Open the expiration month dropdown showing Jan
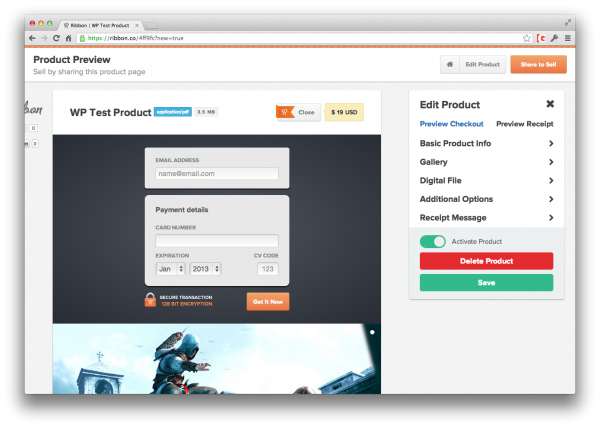The width and height of the screenshot is (600, 428). pyautogui.click(x=170, y=269)
